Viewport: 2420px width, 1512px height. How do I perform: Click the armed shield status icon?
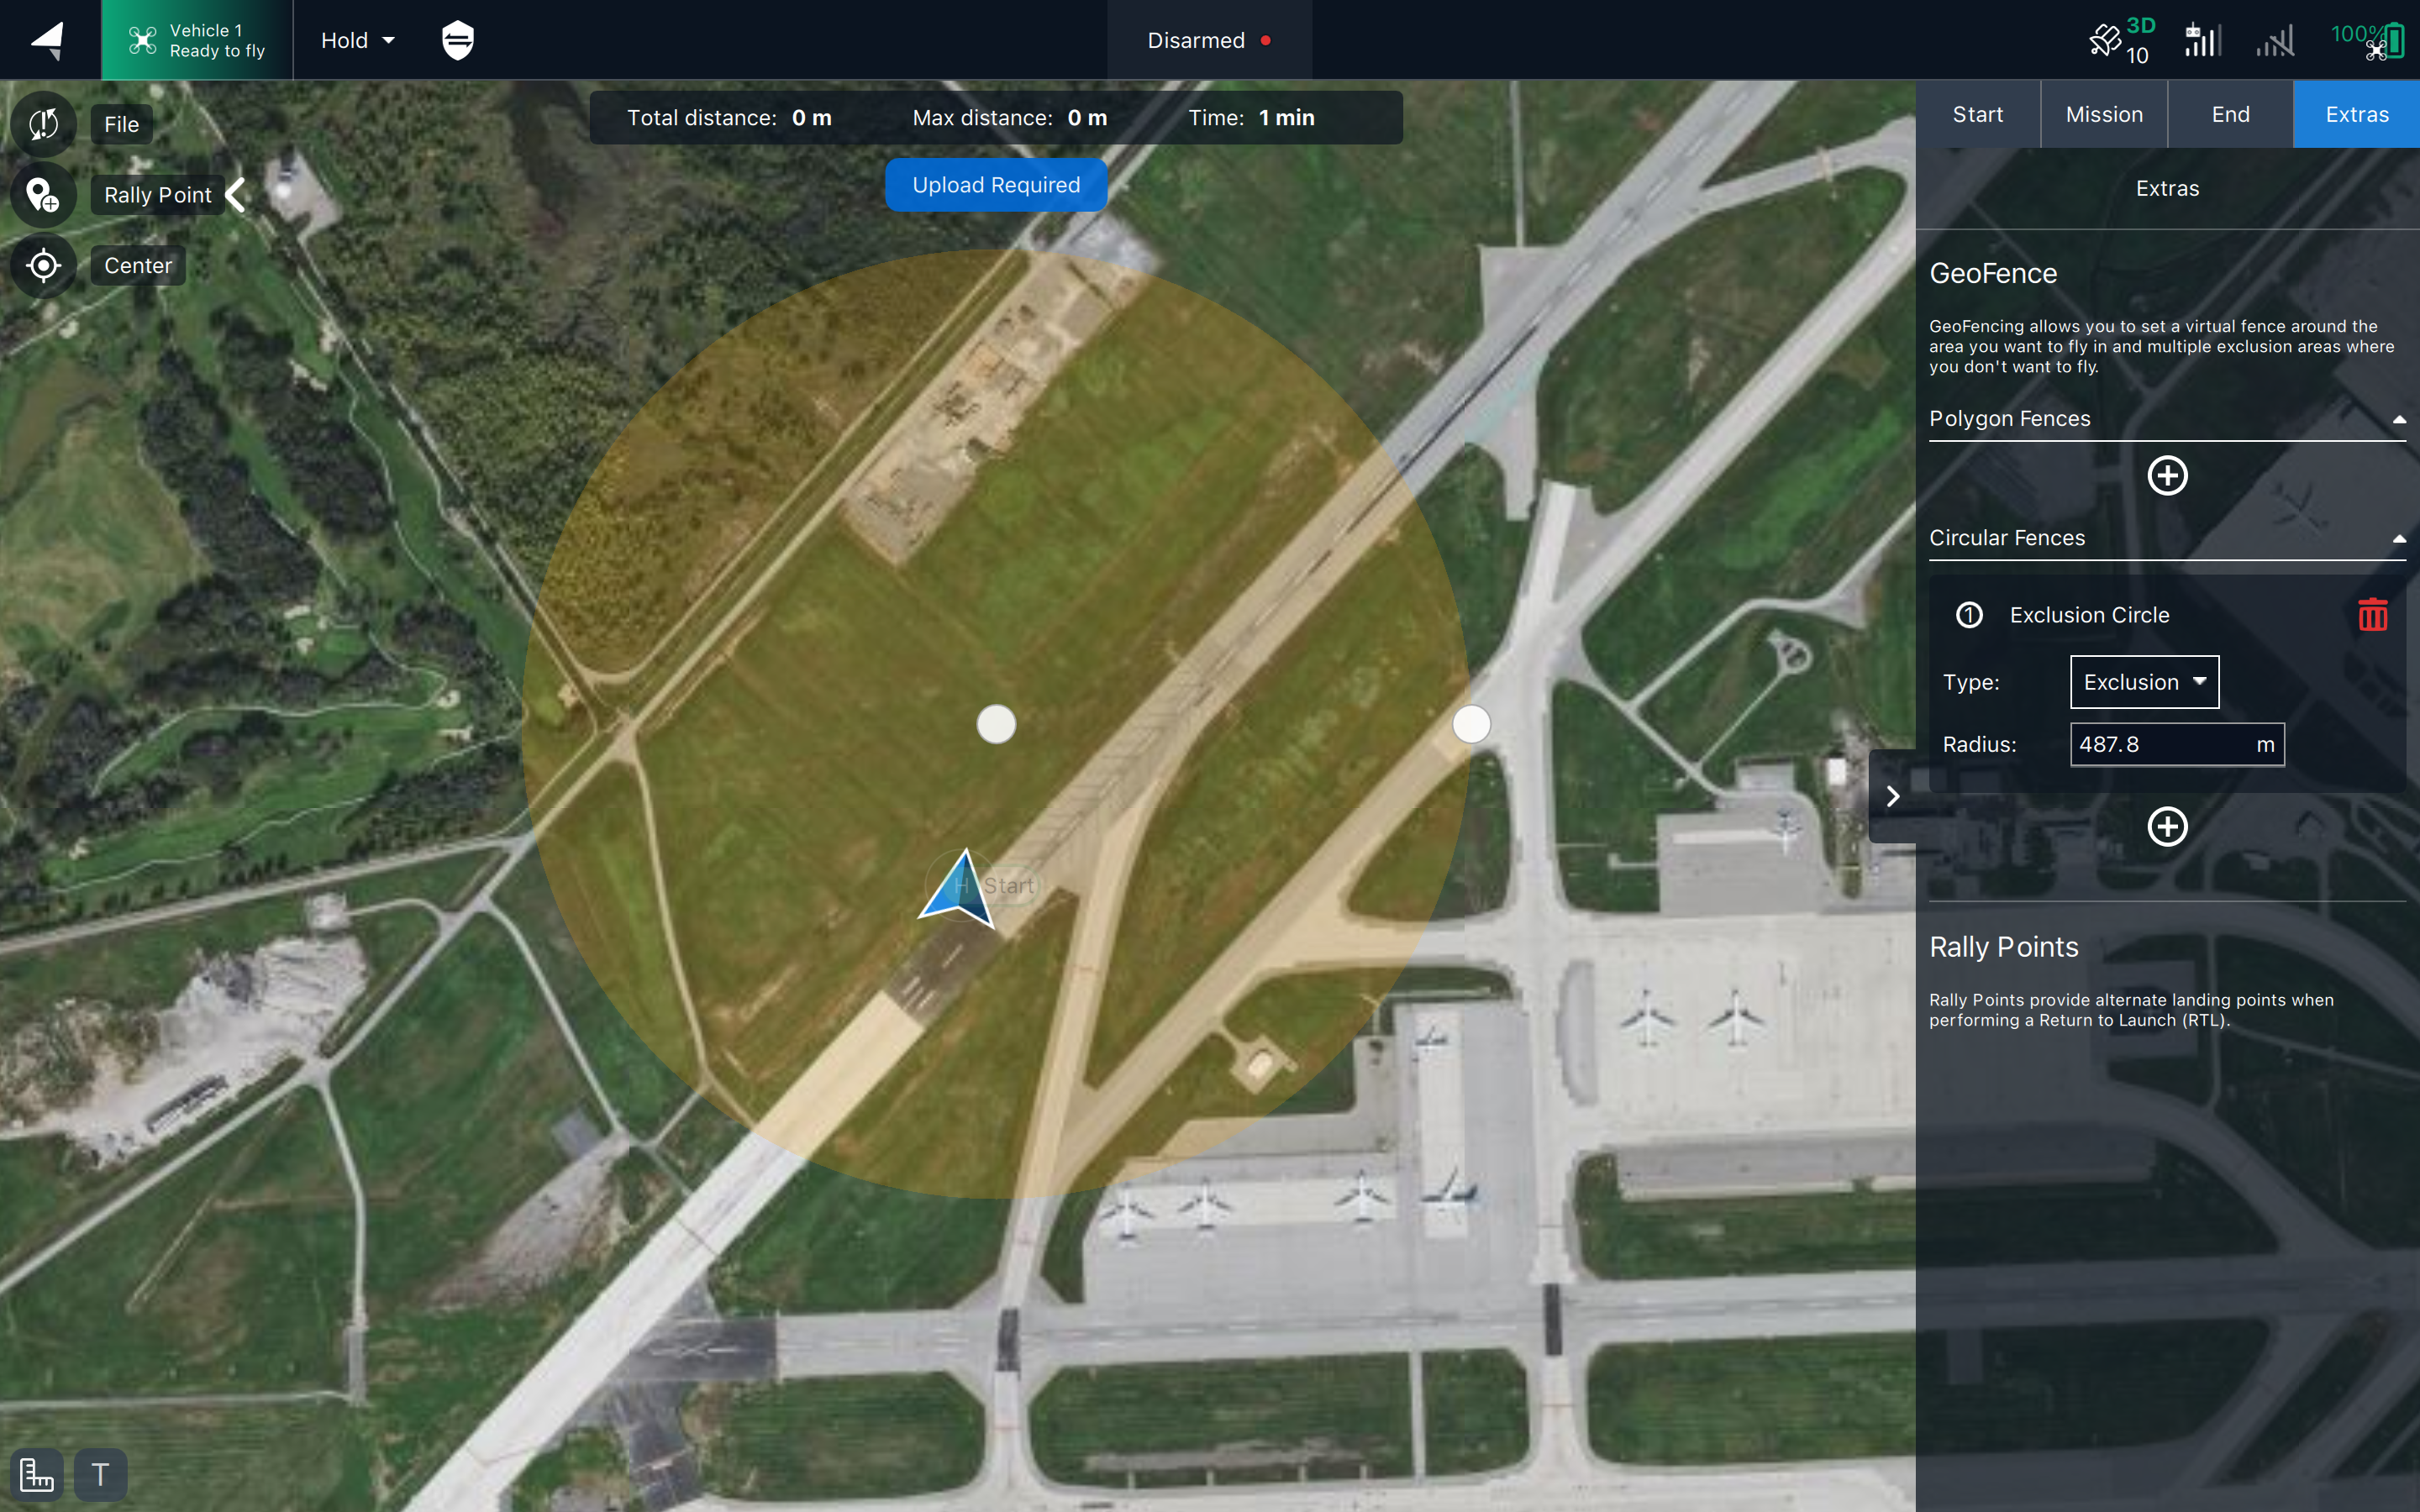(457, 40)
